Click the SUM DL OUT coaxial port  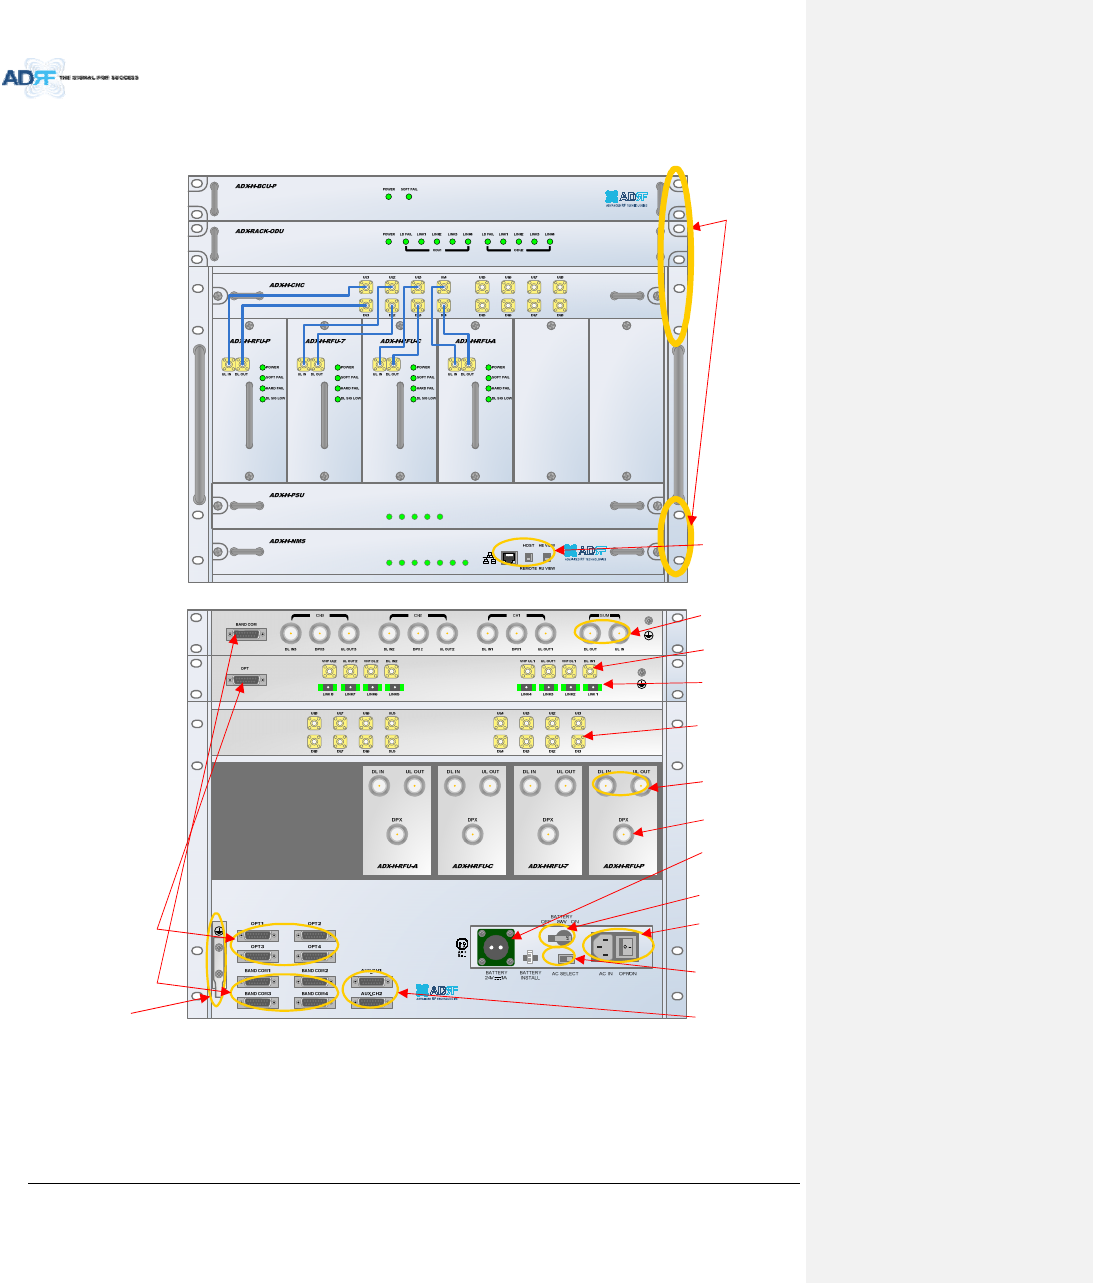[591, 633]
